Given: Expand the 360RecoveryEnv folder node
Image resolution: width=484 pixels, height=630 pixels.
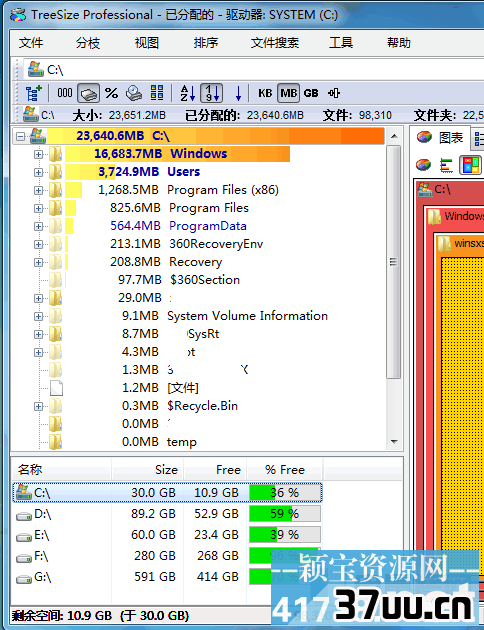Looking at the screenshot, I should [x=38, y=244].
